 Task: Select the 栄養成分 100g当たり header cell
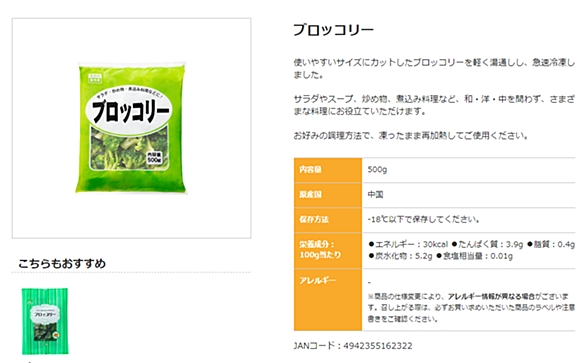tap(328, 250)
